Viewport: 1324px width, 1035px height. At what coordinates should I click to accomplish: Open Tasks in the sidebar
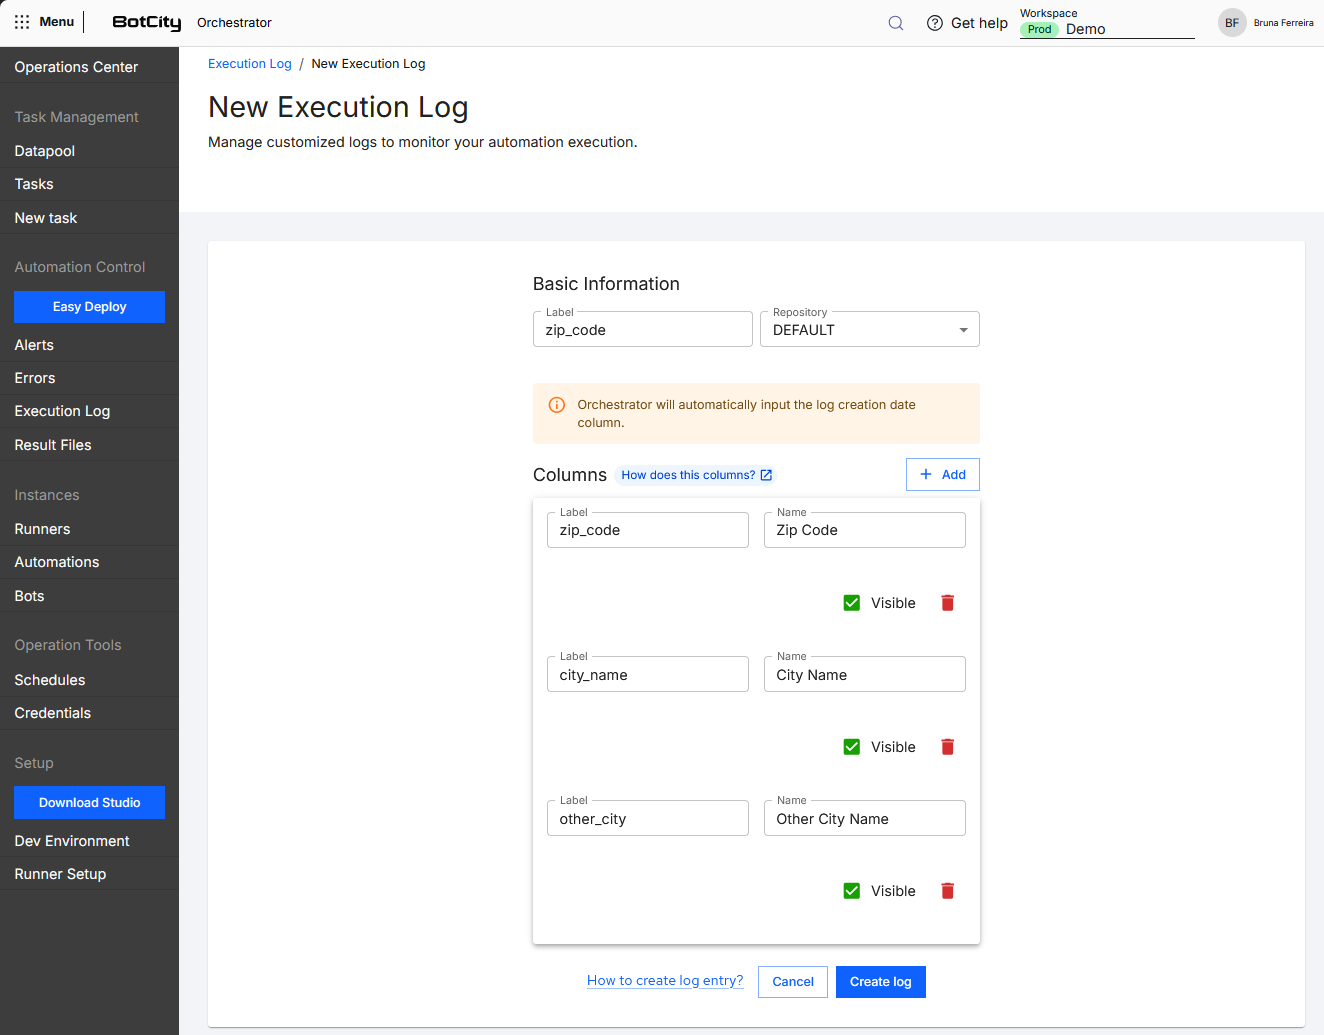click(89, 184)
